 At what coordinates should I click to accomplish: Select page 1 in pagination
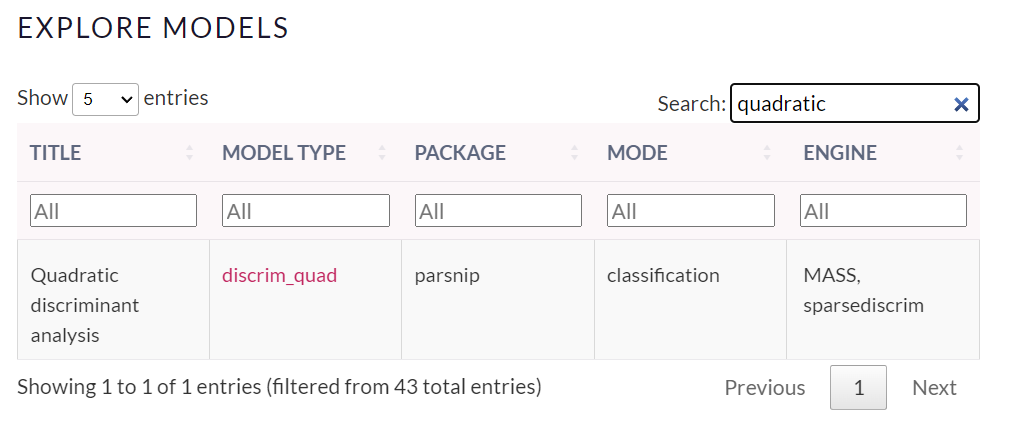[858, 388]
